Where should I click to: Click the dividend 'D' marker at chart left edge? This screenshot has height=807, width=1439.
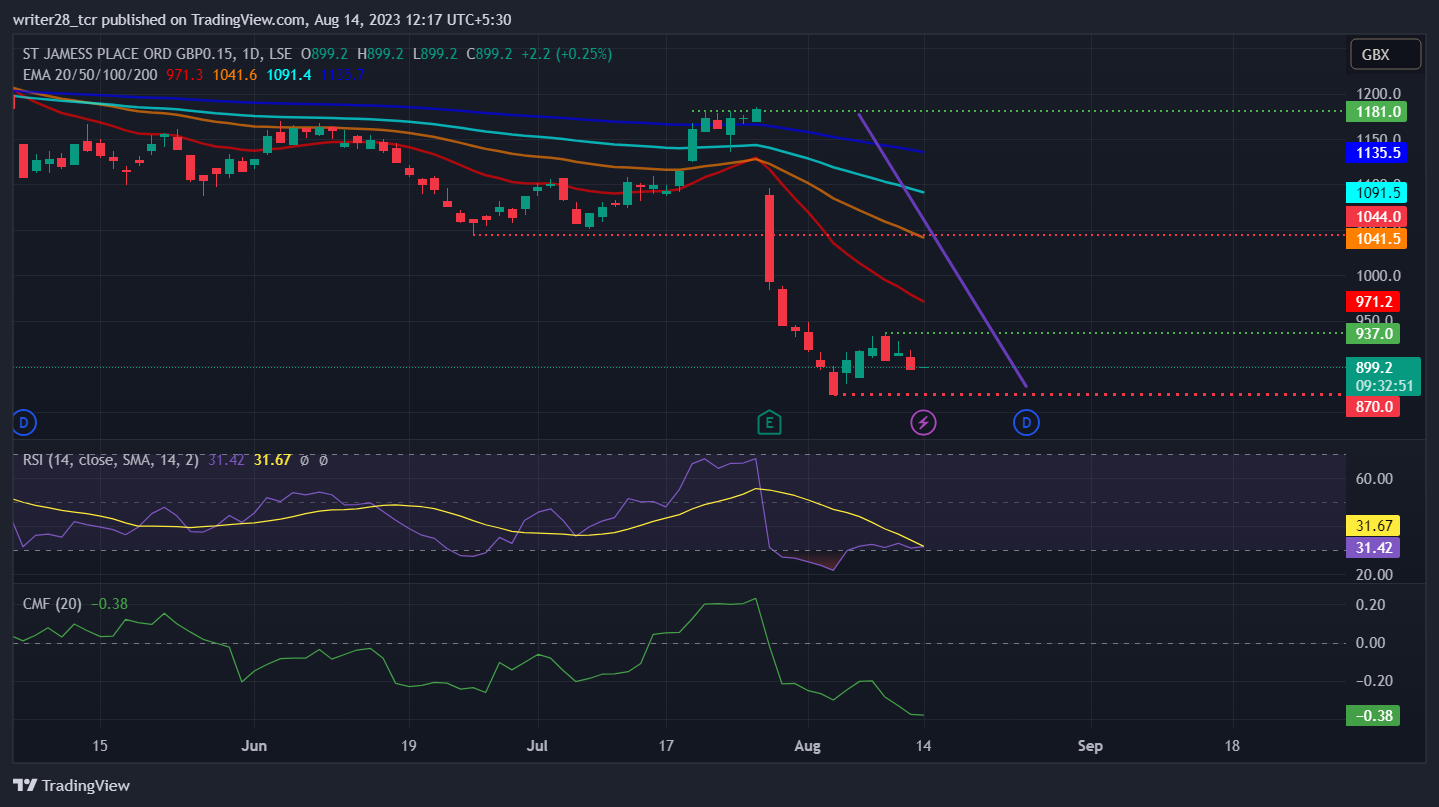point(24,423)
